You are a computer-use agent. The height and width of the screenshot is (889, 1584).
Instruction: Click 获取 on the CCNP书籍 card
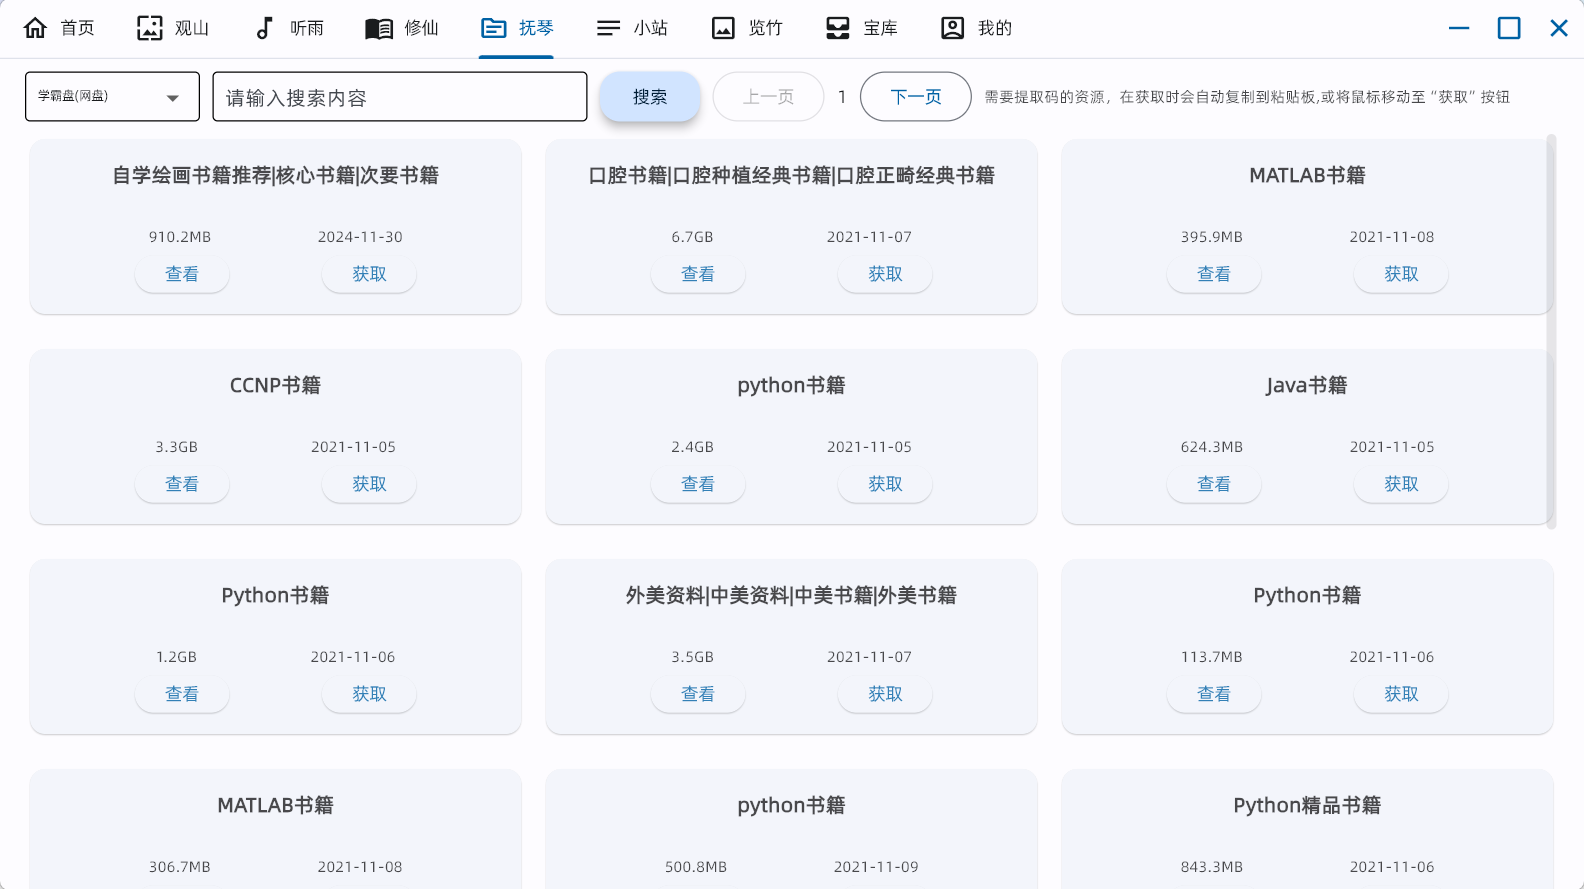(x=369, y=484)
